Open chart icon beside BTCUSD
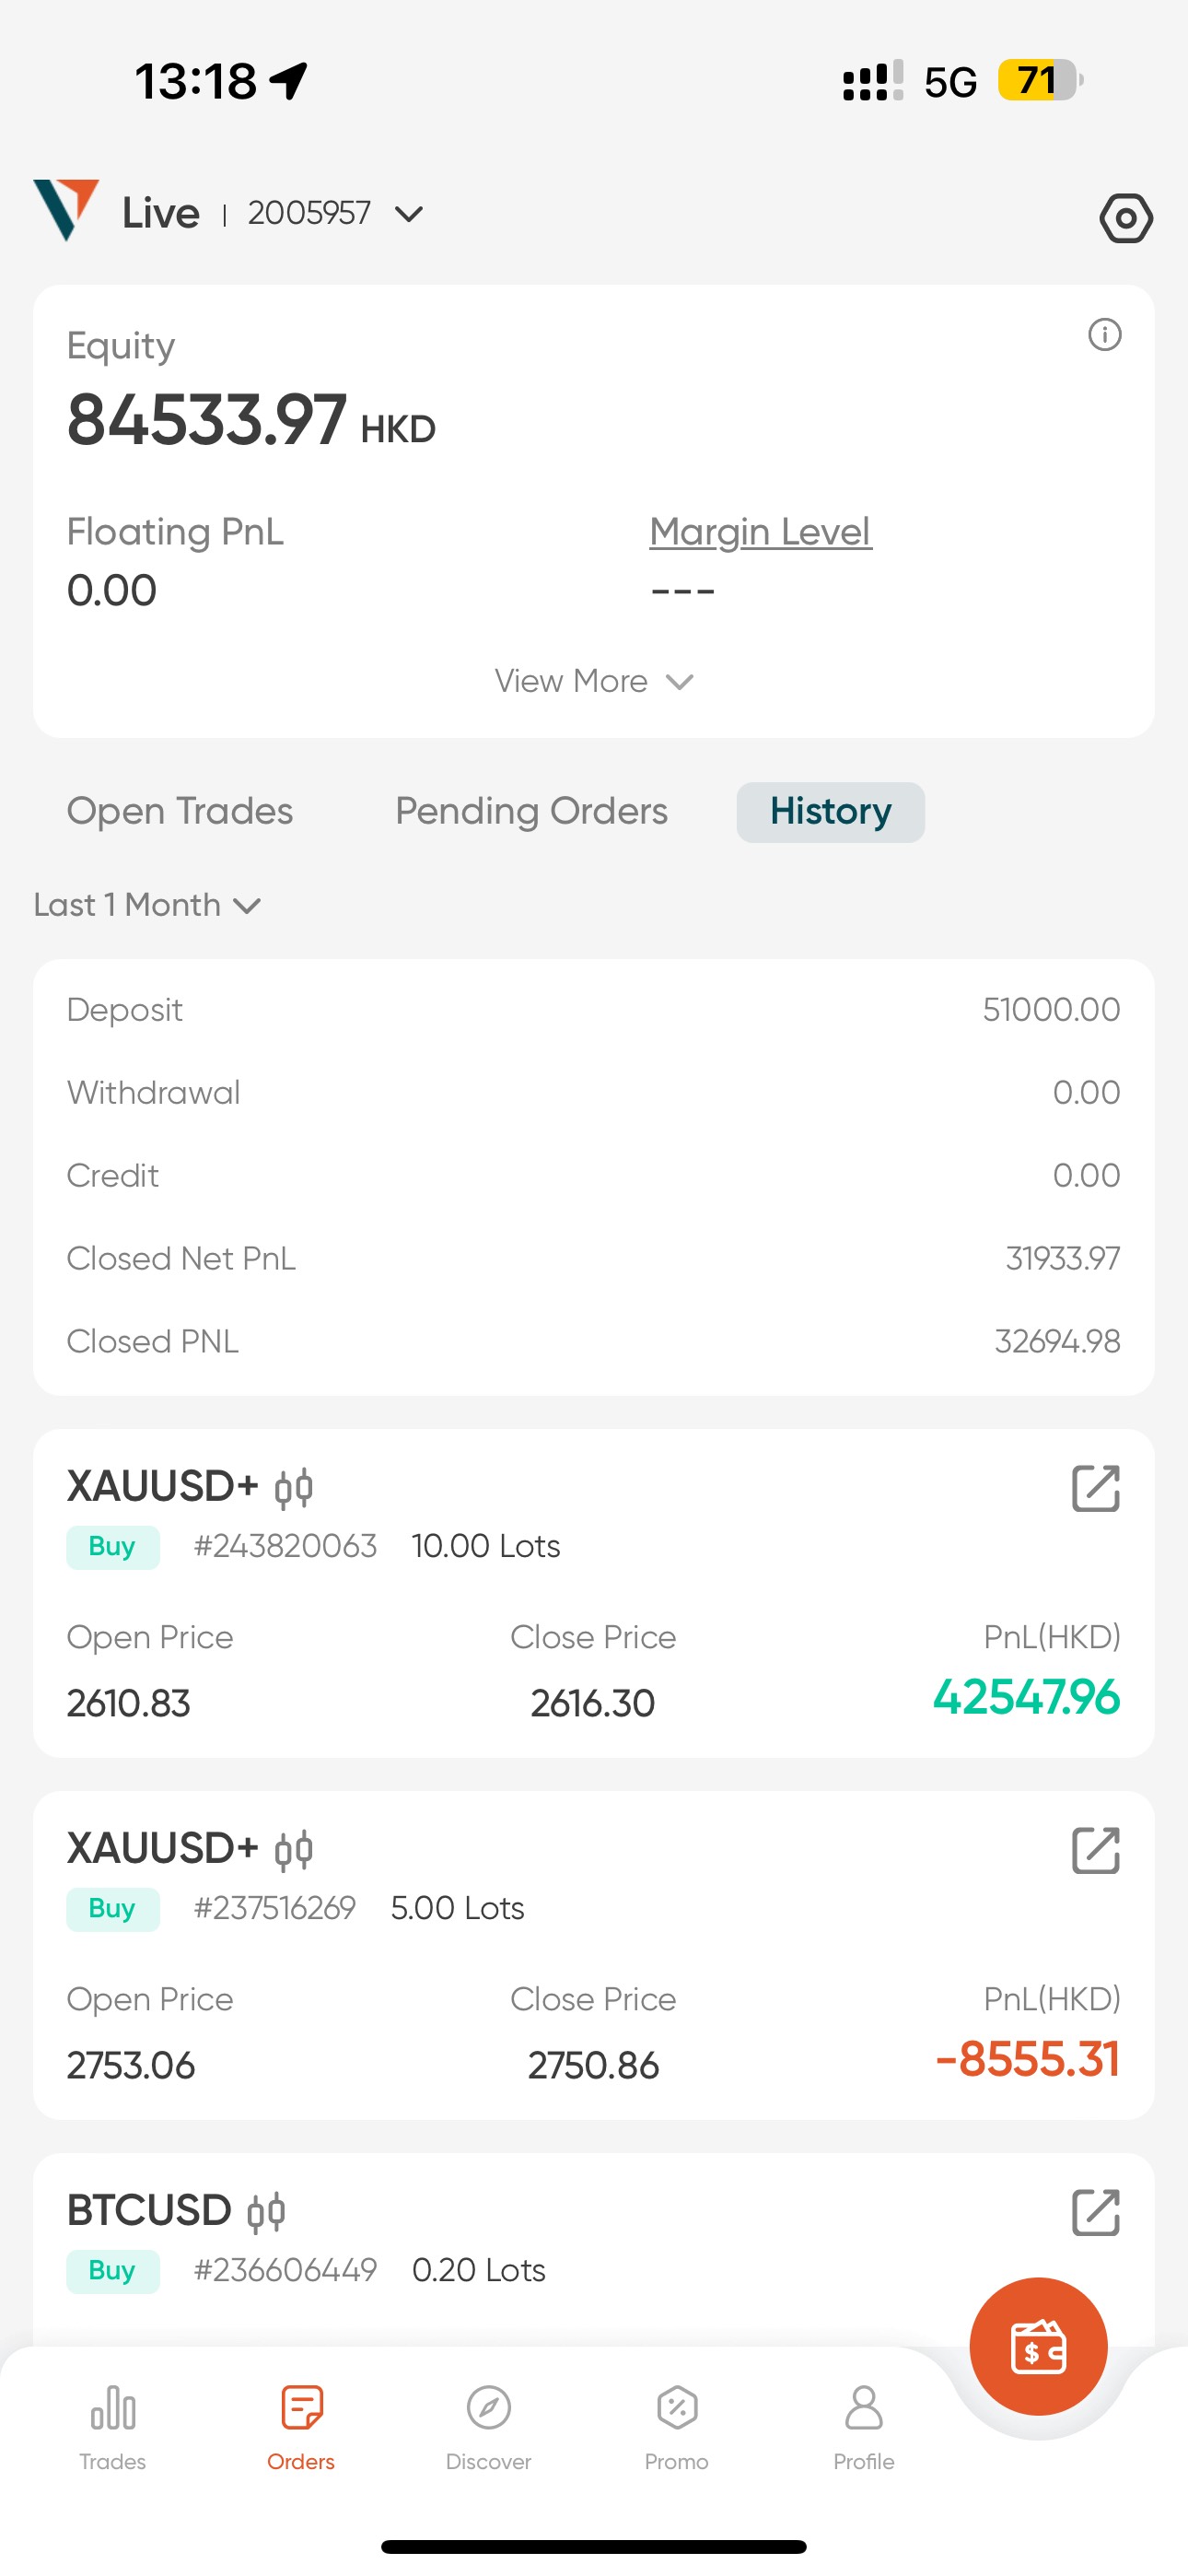 (x=266, y=2212)
